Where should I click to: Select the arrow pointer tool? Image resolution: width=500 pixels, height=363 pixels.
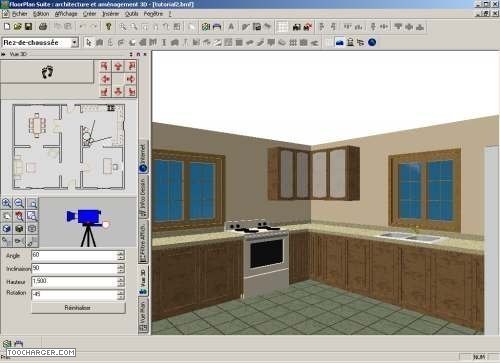pos(88,42)
